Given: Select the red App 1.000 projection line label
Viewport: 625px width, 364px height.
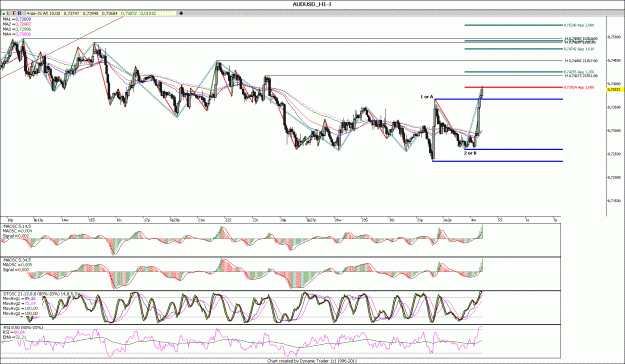Looking at the screenshot, I should coord(578,87).
